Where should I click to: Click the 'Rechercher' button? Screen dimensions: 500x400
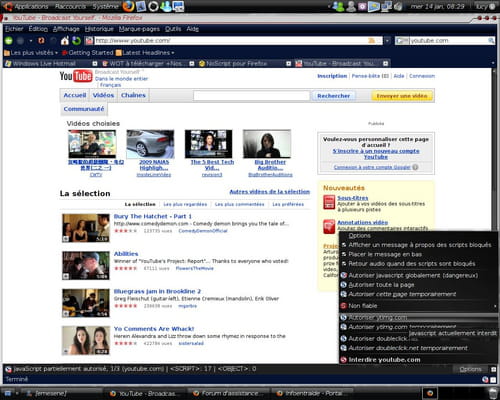pos(333,96)
